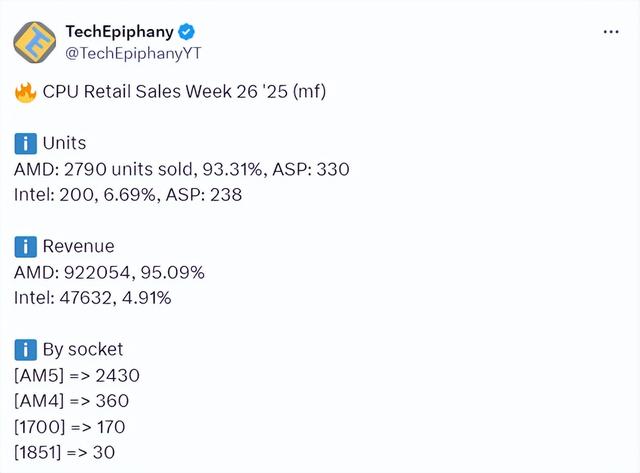Select the Revenue heading text
The image size is (640, 473).
(78, 246)
